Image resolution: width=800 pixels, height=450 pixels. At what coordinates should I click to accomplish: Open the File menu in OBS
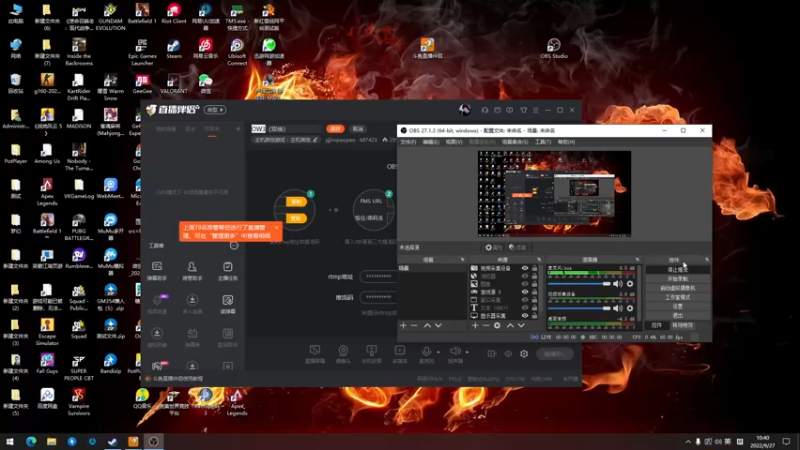408,142
